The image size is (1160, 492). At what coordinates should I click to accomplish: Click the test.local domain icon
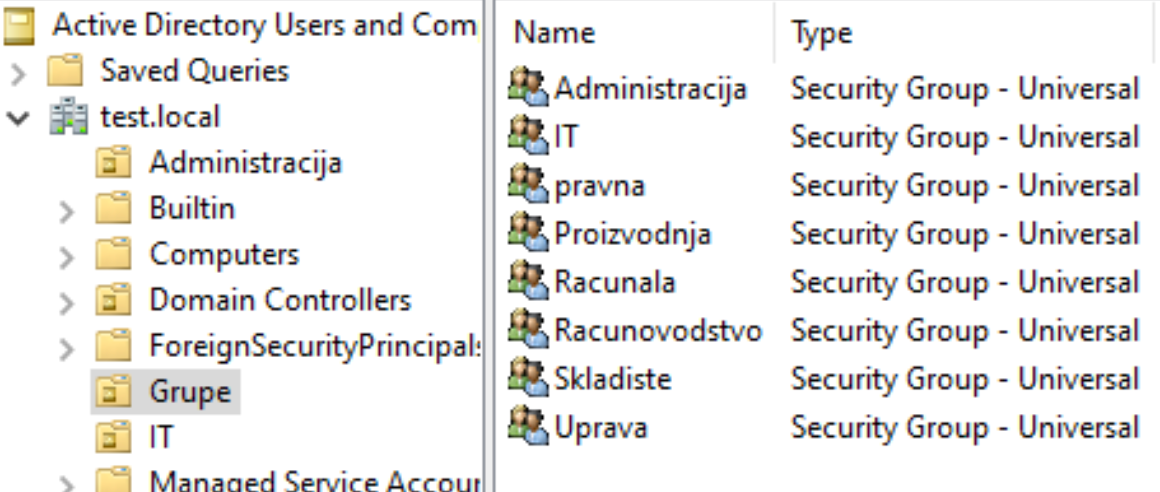tap(68, 117)
